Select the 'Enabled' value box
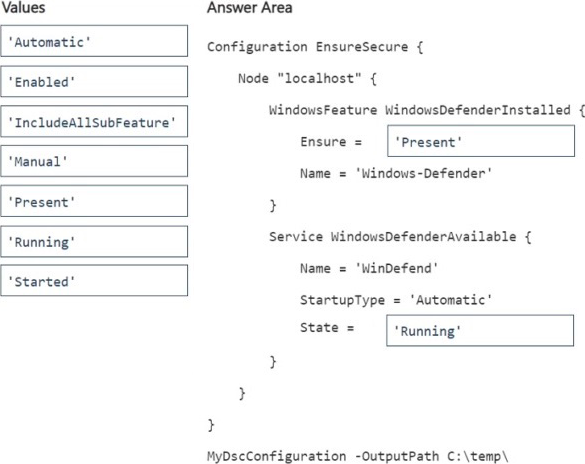Screen dimensions: 585x464 pyautogui.click(x=94, y=81)
